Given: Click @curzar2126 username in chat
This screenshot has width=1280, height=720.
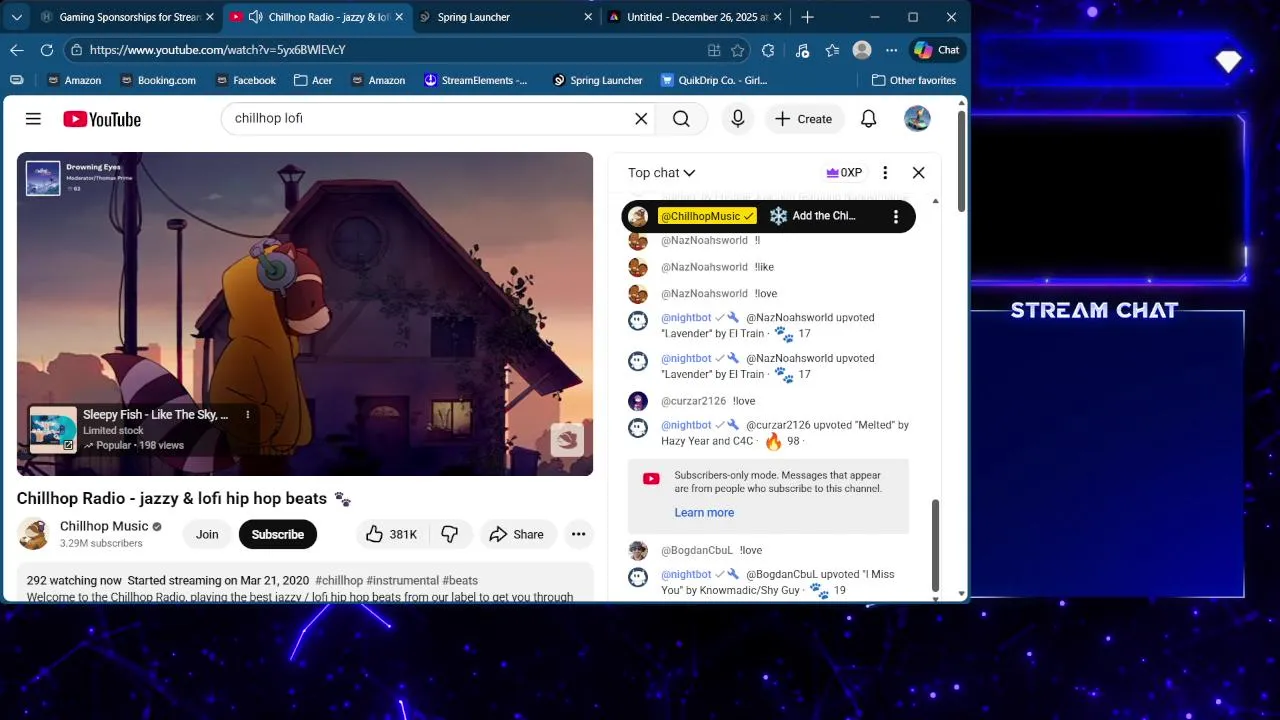Looking at the screenshot, I should [693, 401].
